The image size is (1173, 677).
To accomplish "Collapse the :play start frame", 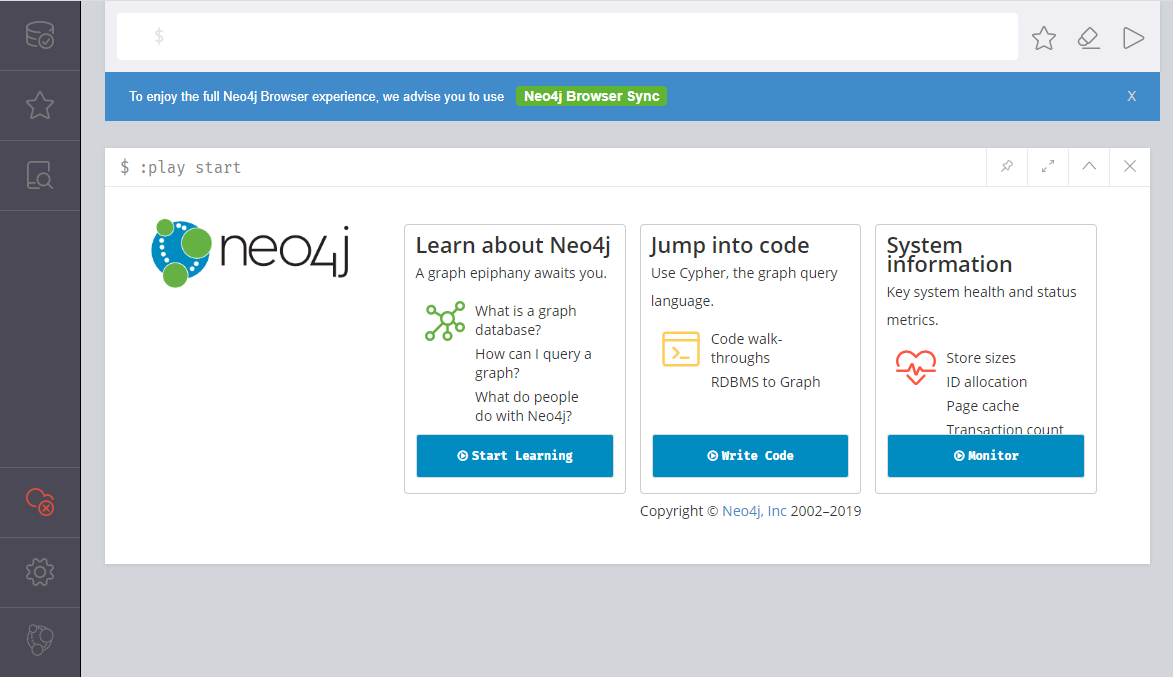I will coord(1089,166).
